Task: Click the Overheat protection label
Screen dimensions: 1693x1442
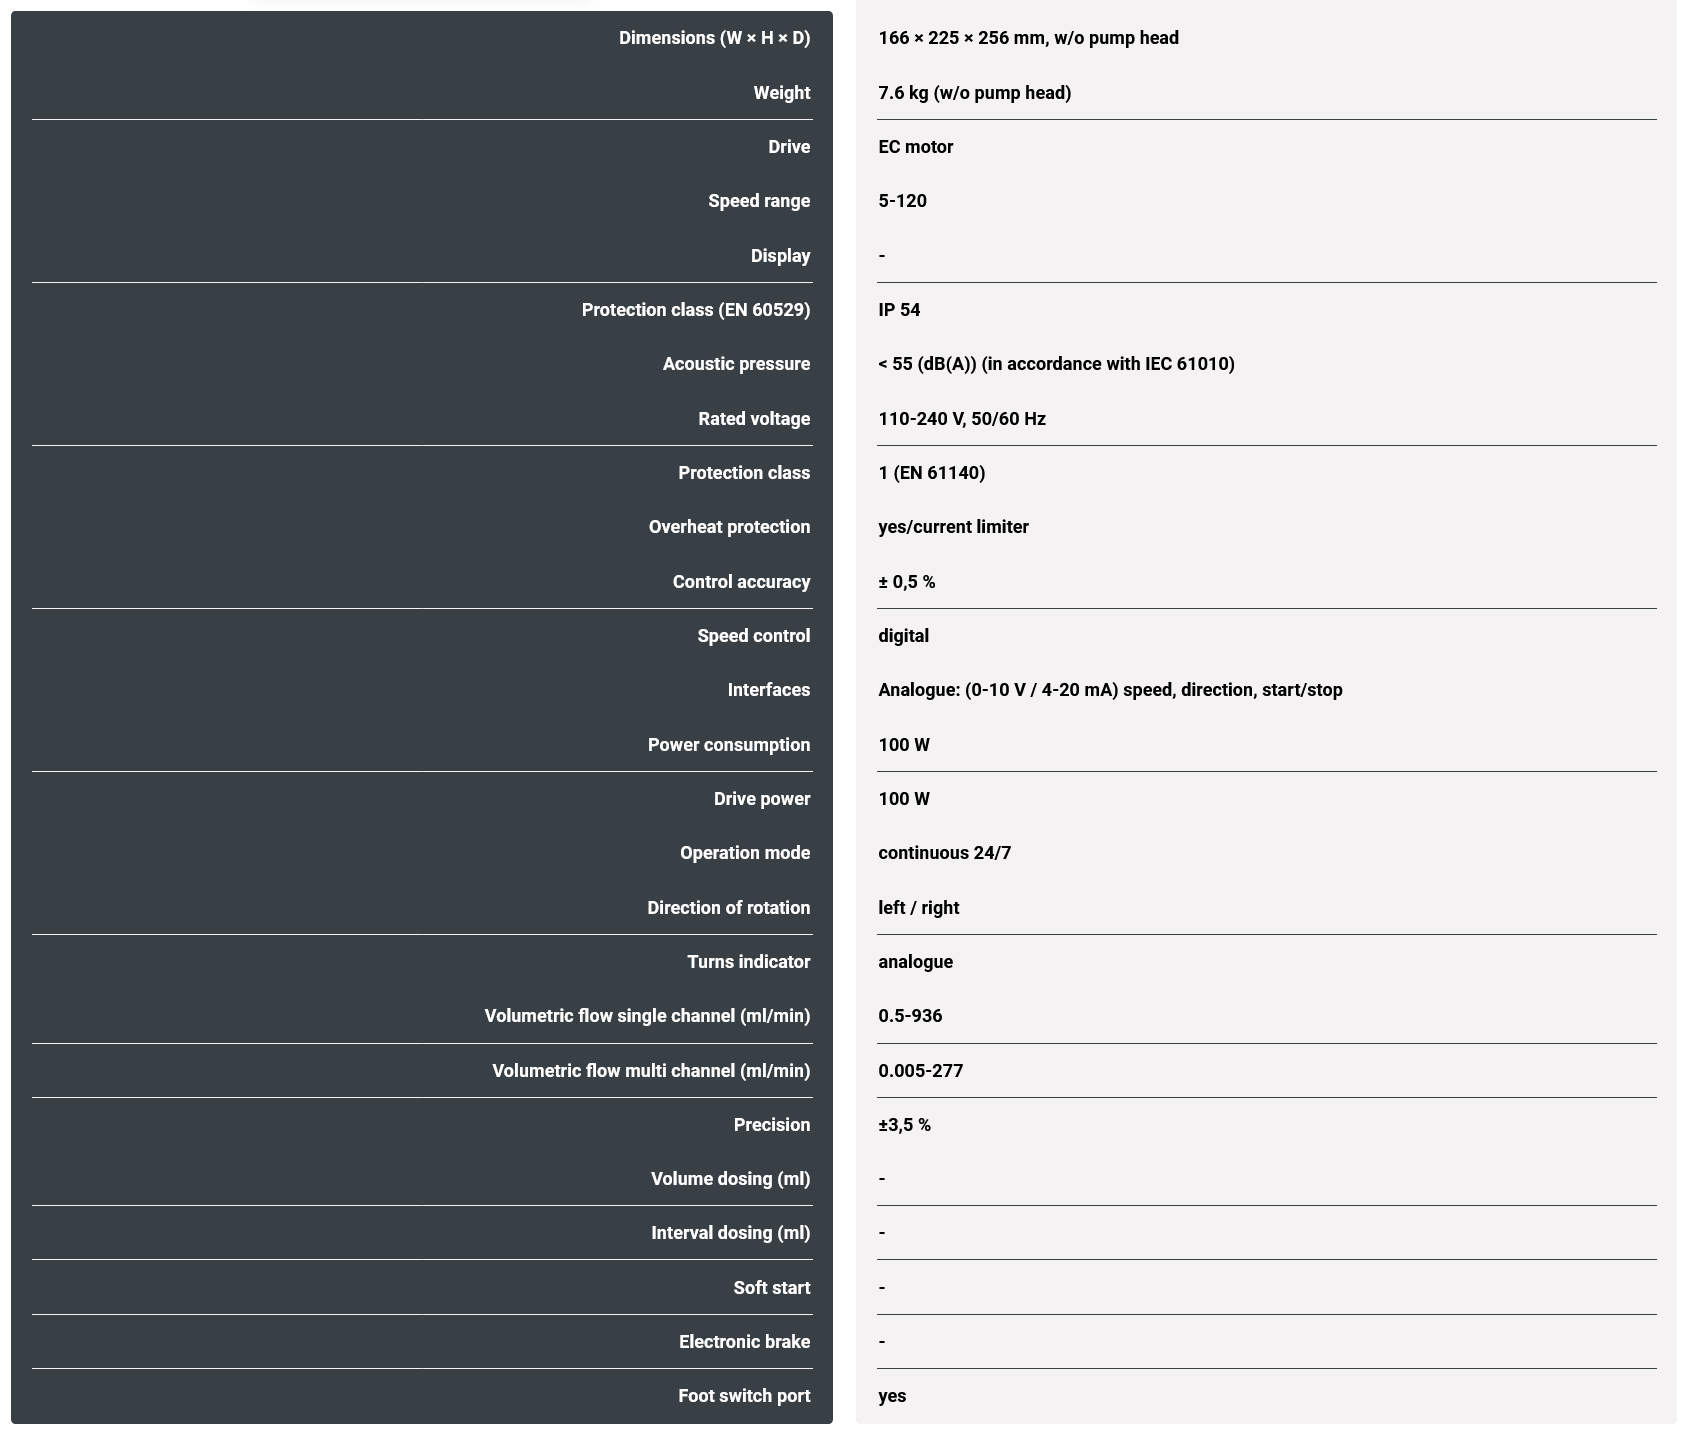Action: pyautogui.click(x=729, y=527)
